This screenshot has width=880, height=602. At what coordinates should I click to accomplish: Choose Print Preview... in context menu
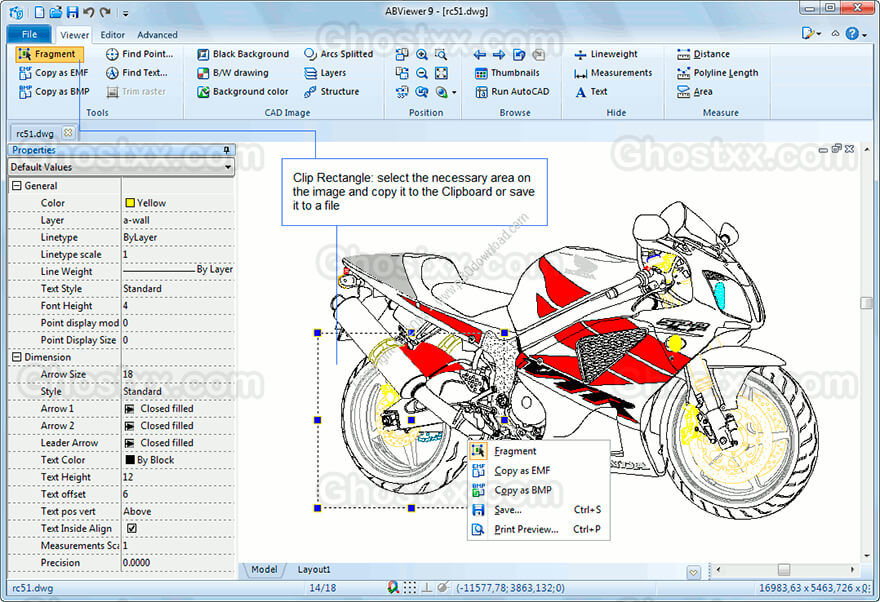coord(539,529)
